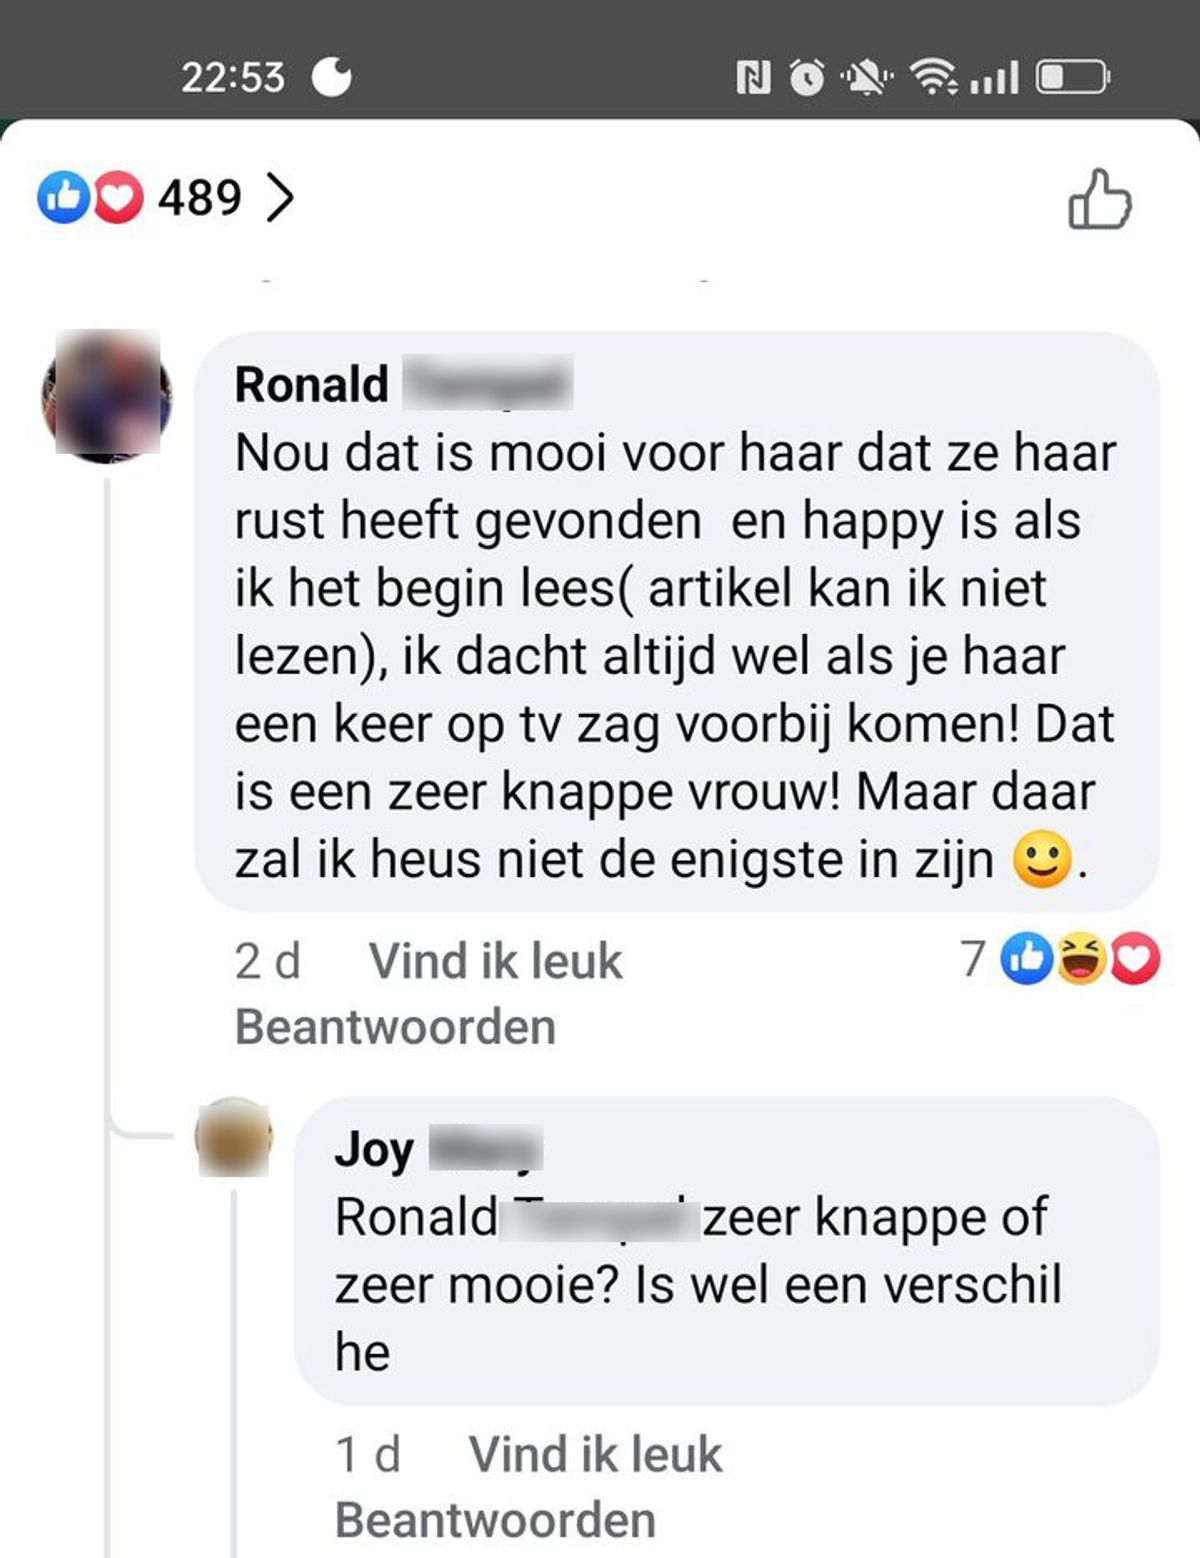Tap the battery icon in the status bar

tap(1072, 77)
